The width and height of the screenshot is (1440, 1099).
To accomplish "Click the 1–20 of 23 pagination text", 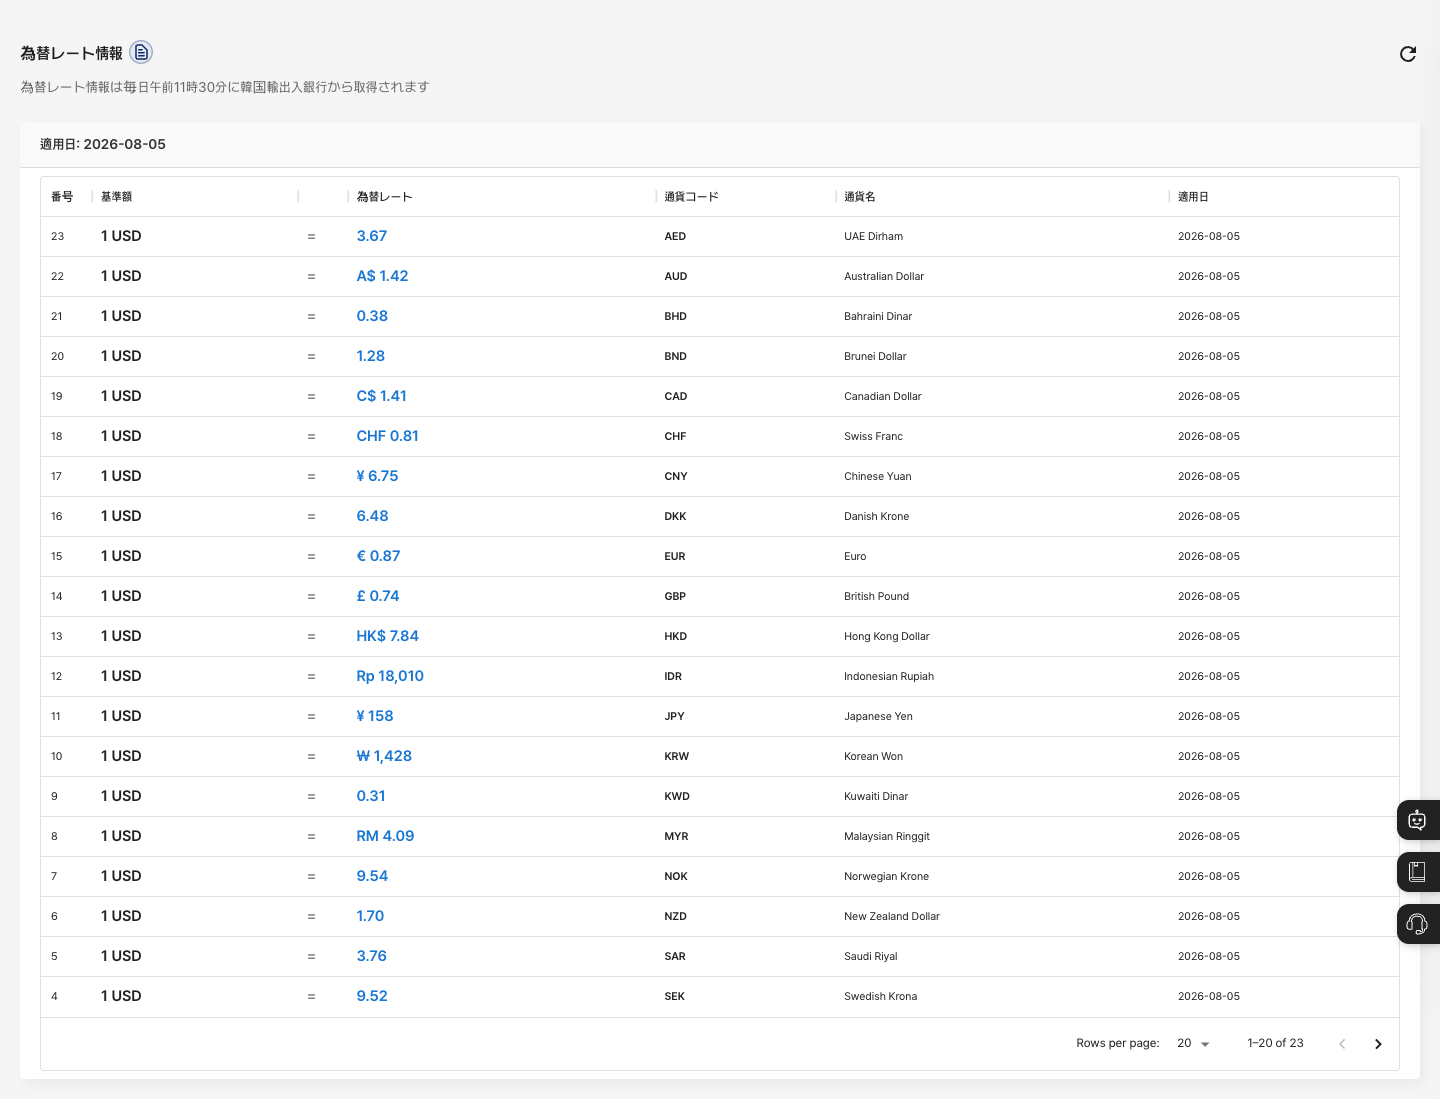I will (1275, 1043).
